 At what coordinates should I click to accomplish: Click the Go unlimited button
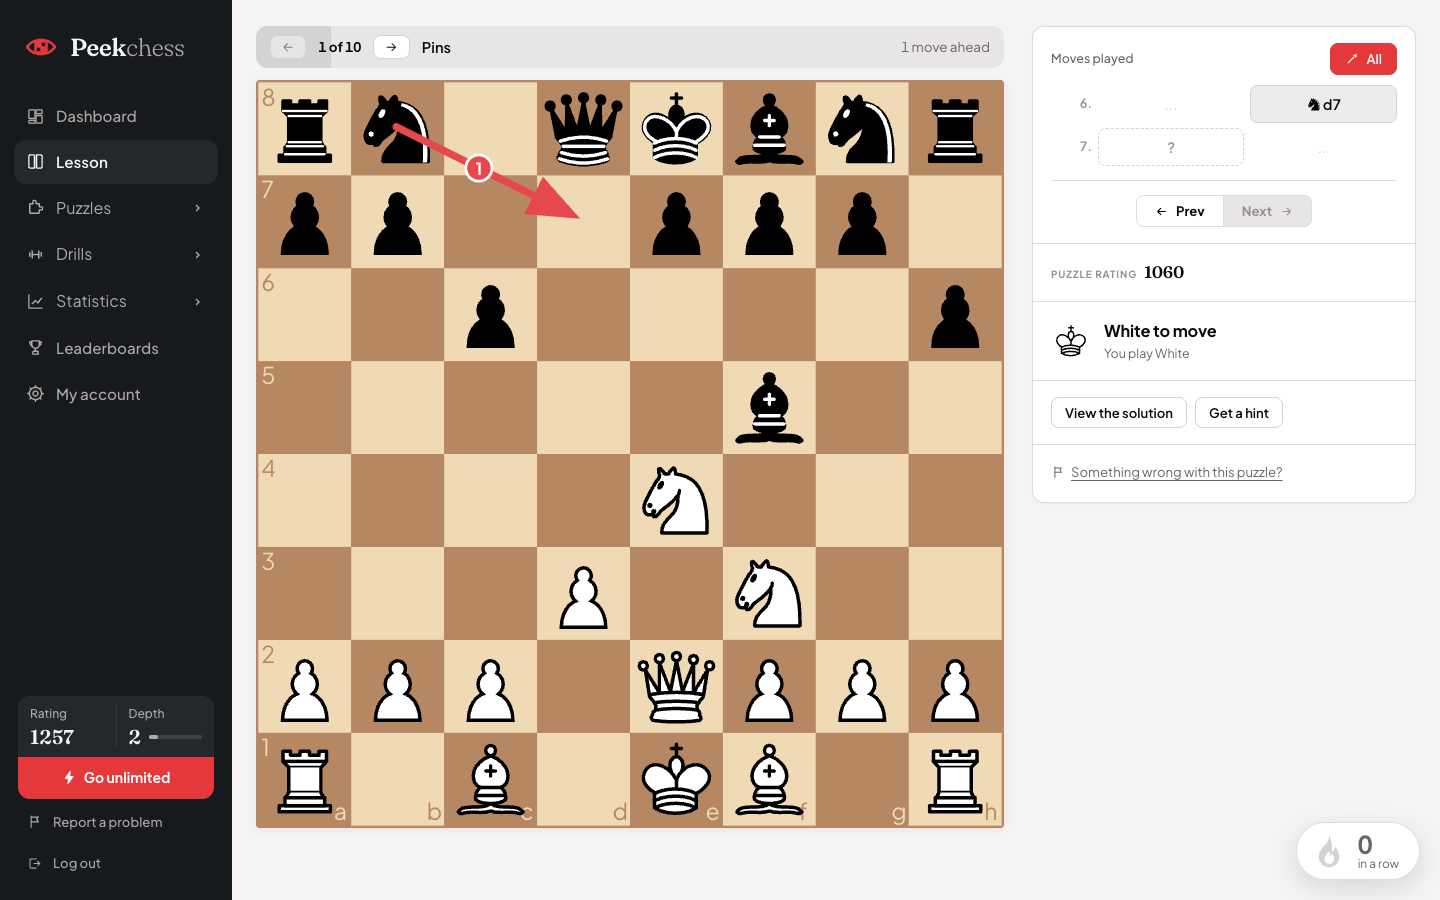(x=116, y=778)
